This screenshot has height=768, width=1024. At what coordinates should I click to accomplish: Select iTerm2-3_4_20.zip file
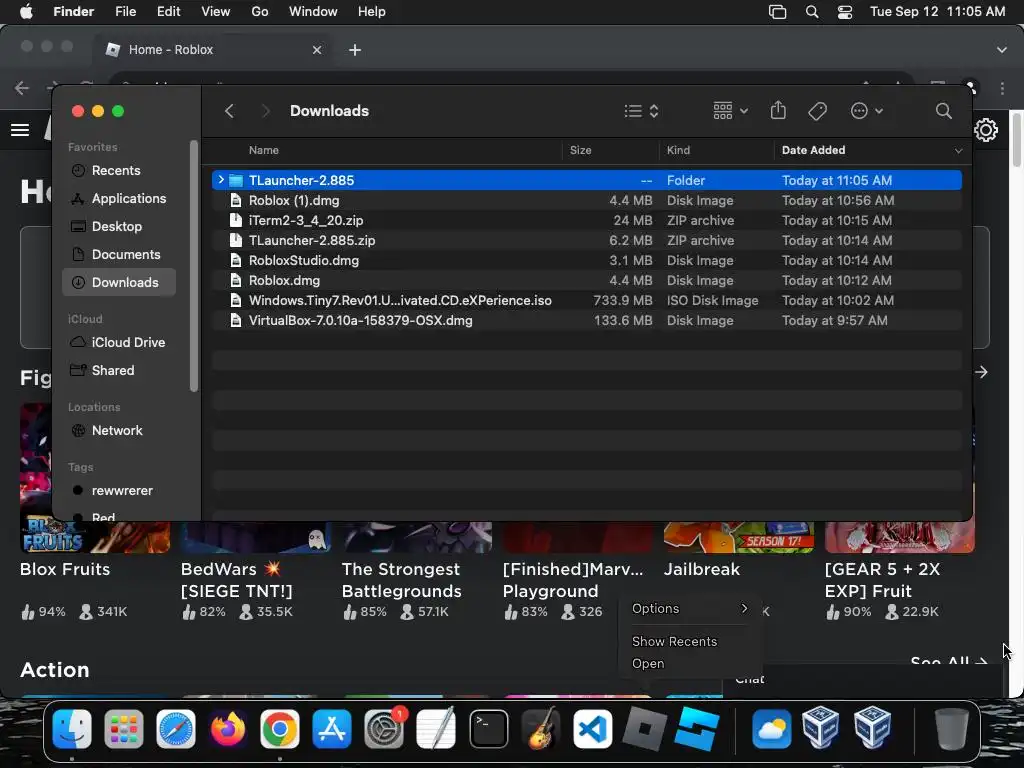tap(586, 220)
